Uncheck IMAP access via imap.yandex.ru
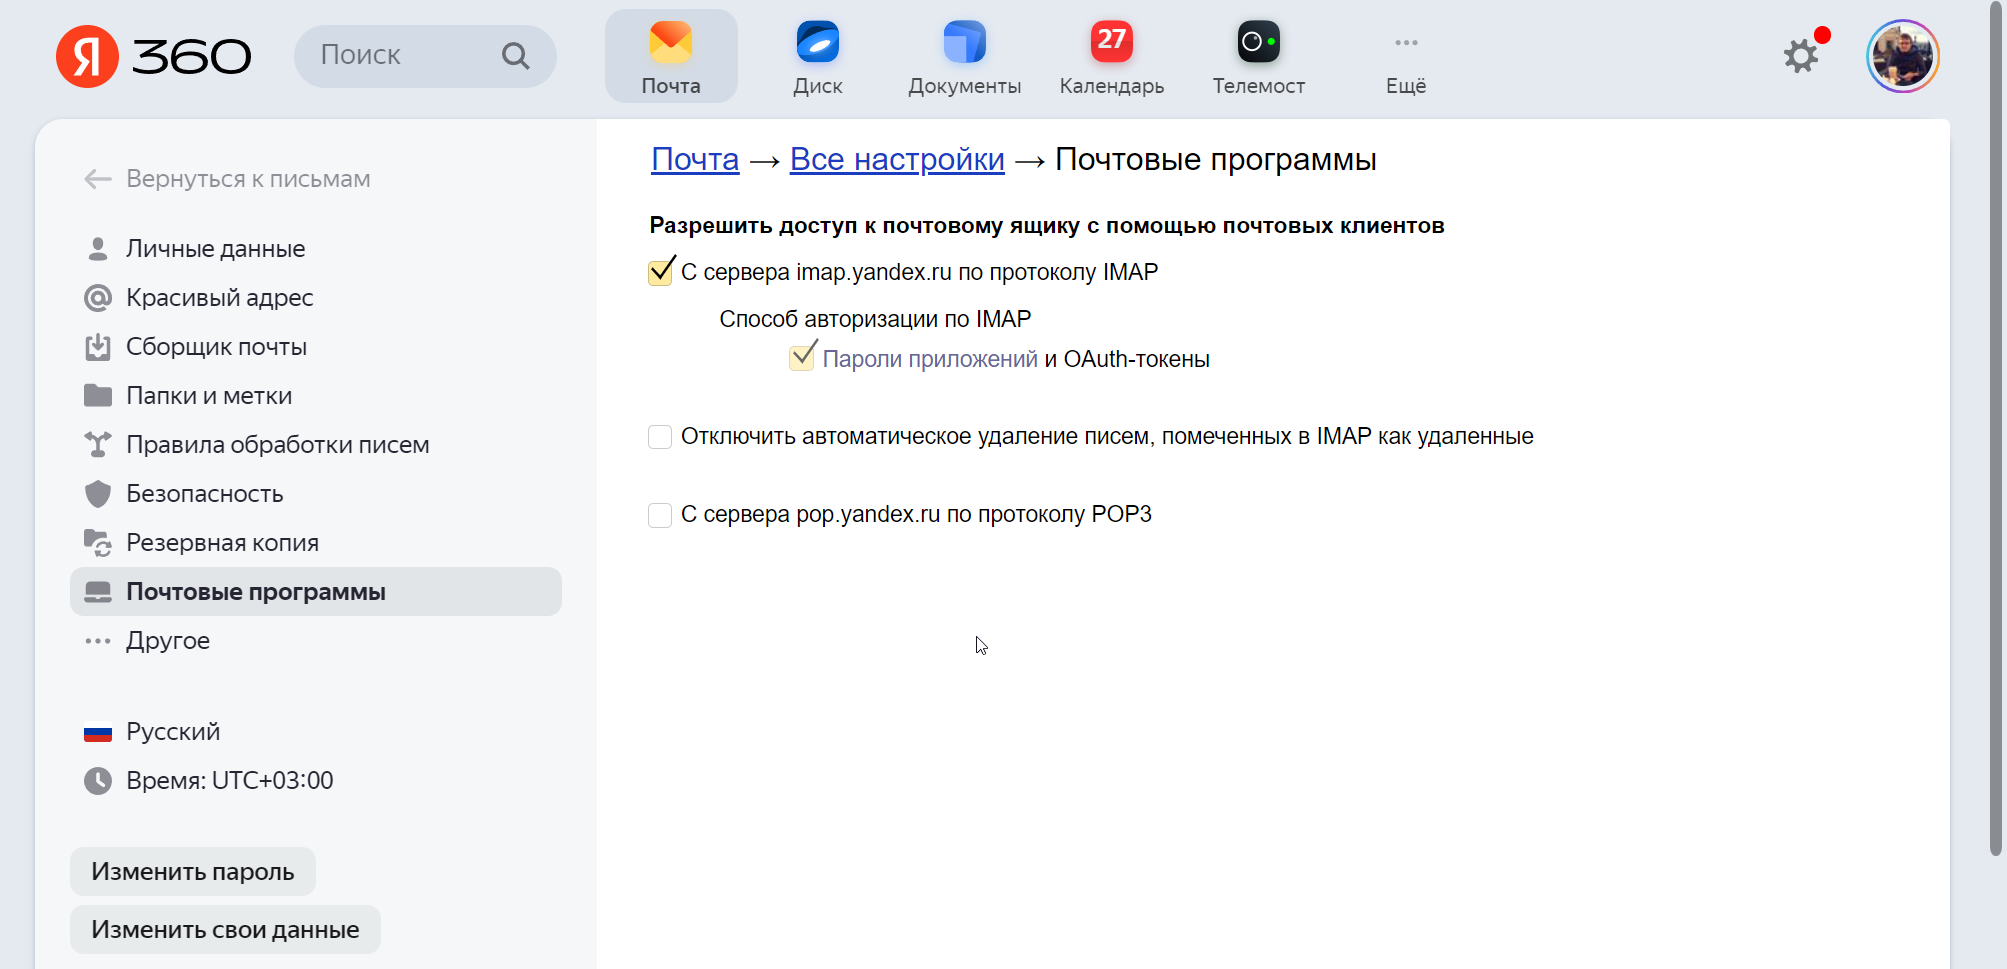The height and width of the screenshot is (969, 2007). pyautogui.click(x=660, y=272)
